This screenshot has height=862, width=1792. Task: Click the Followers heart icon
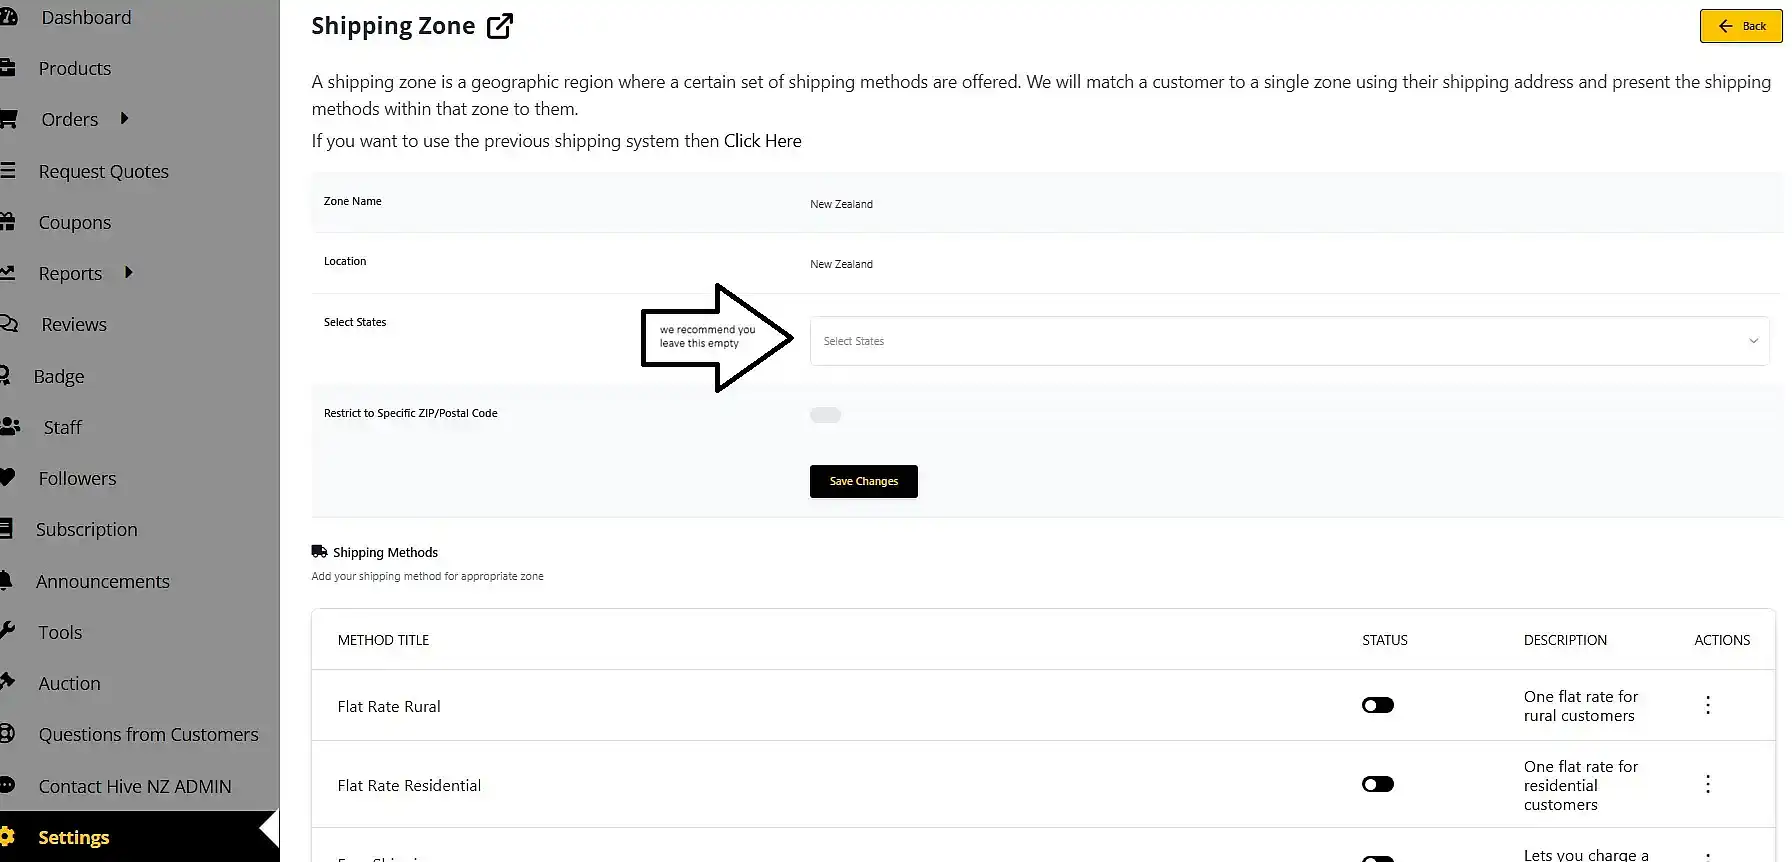[x=7, y=478]
